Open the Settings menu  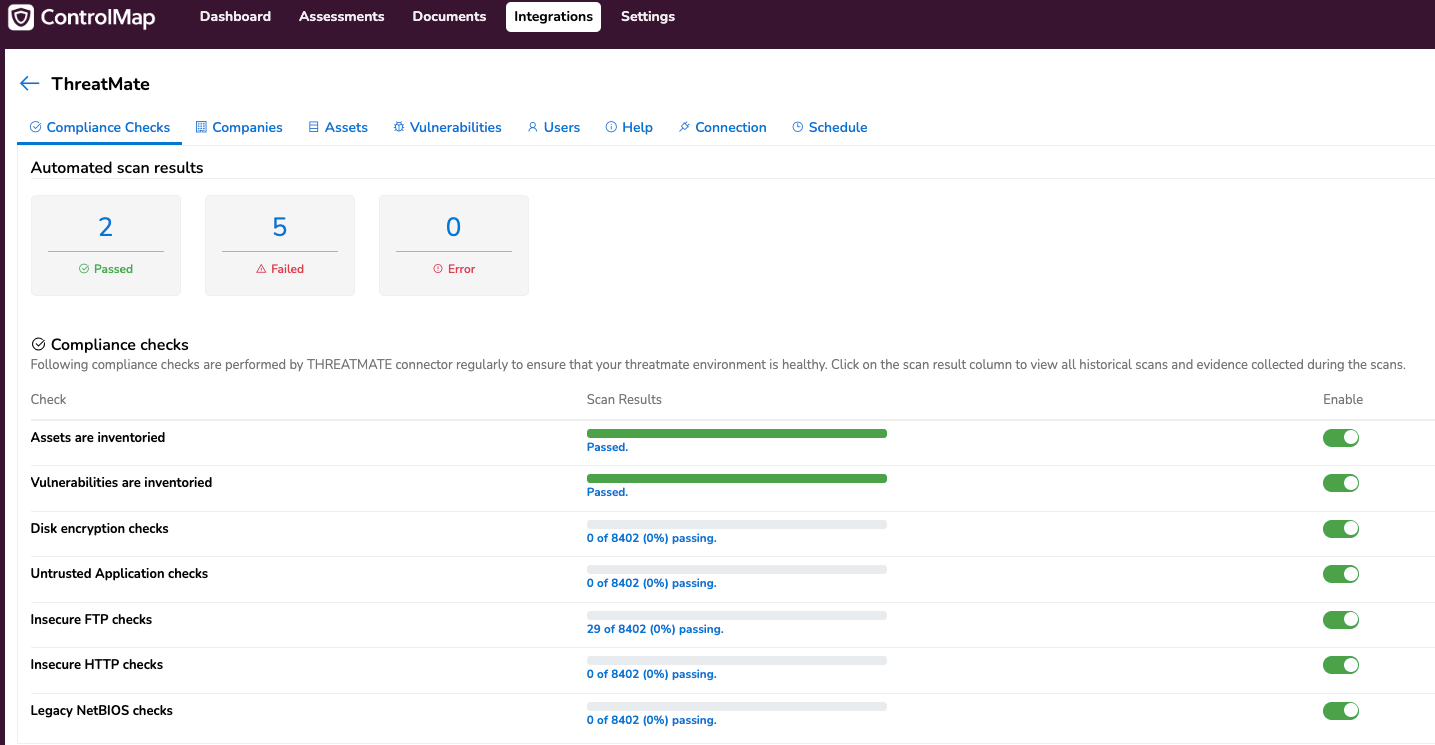tap(648, 16)
